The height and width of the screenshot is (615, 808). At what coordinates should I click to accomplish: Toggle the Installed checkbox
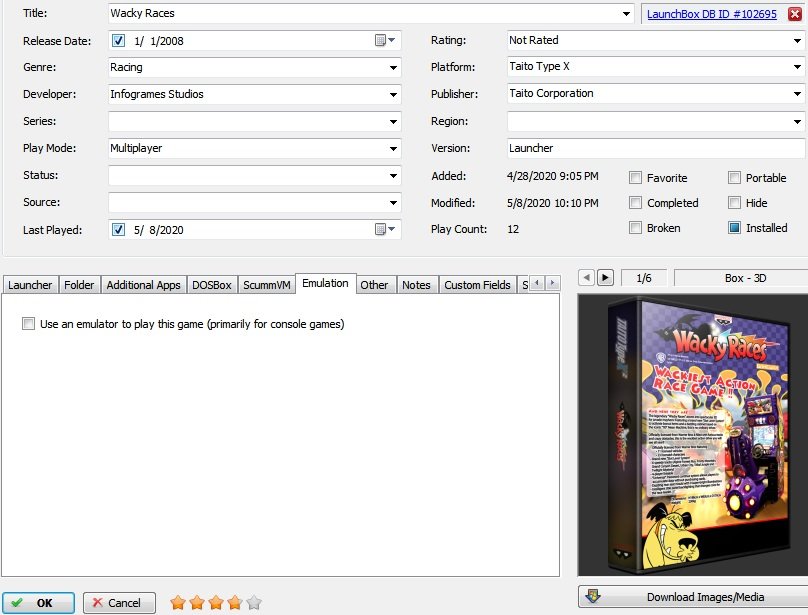pyautogui.click(x=734, y=227)
